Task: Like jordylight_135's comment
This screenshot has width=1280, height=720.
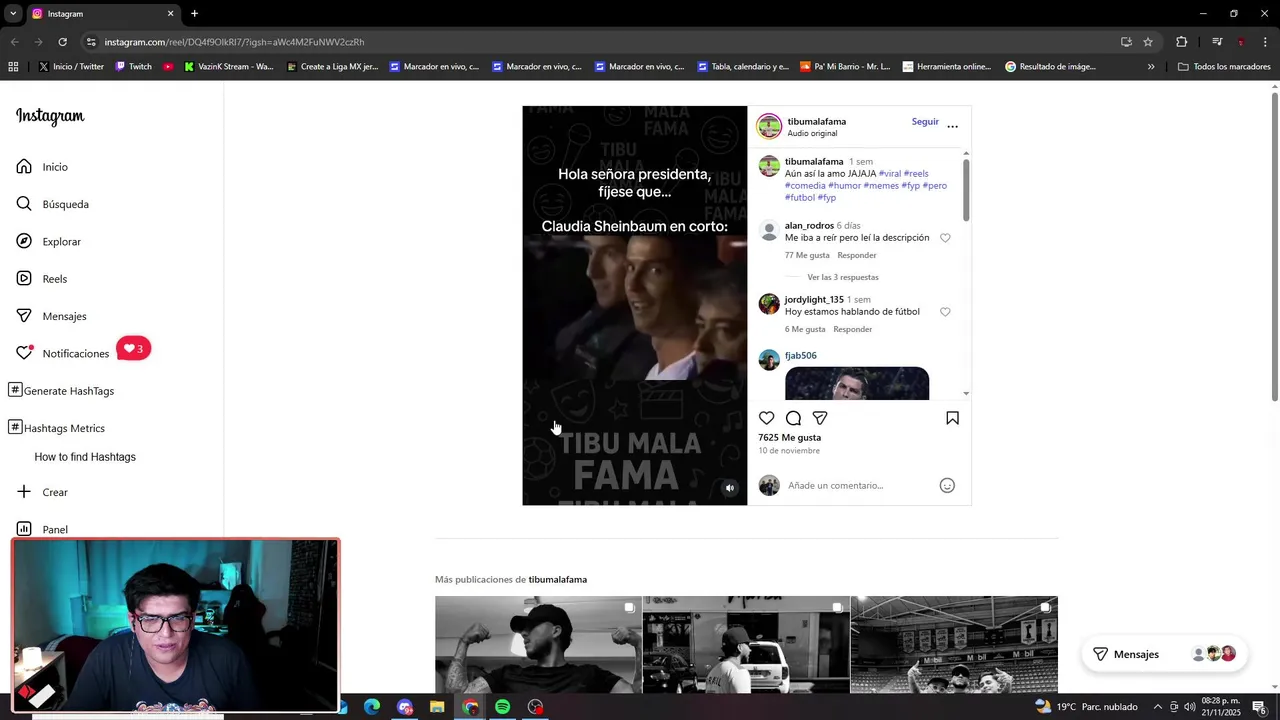Action: (x=945, y=312)
